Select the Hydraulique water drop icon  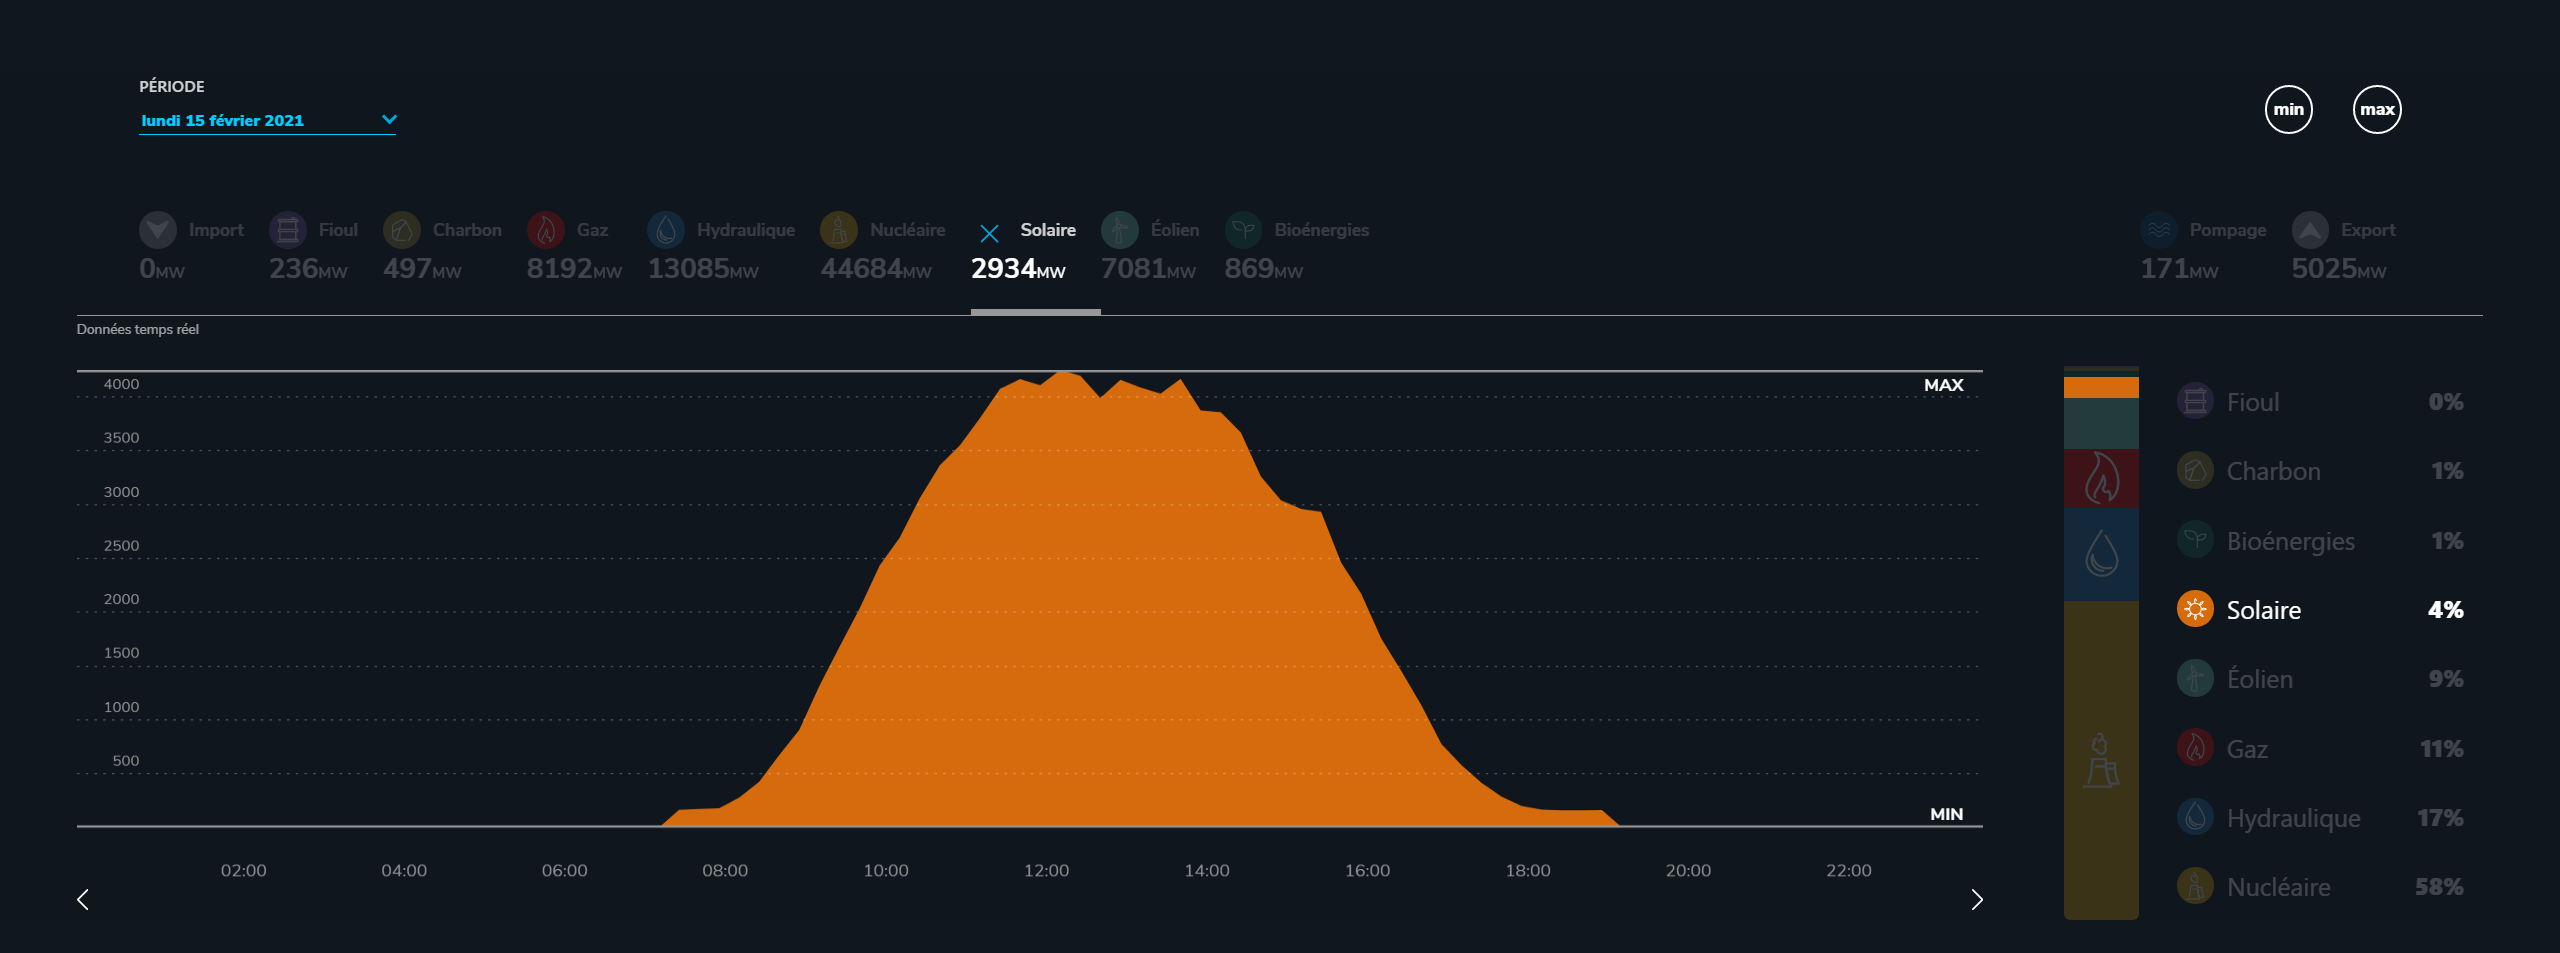665,230
